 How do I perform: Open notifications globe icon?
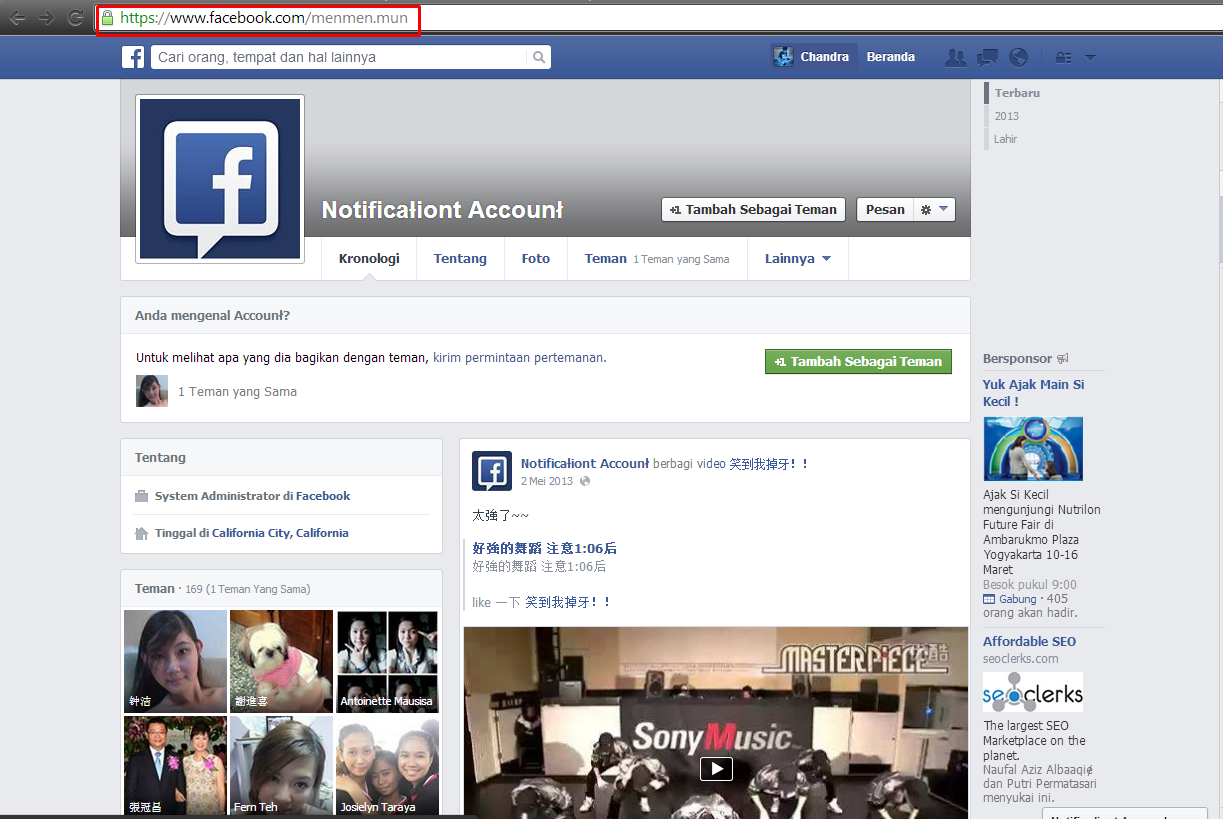coord(1018,57)
